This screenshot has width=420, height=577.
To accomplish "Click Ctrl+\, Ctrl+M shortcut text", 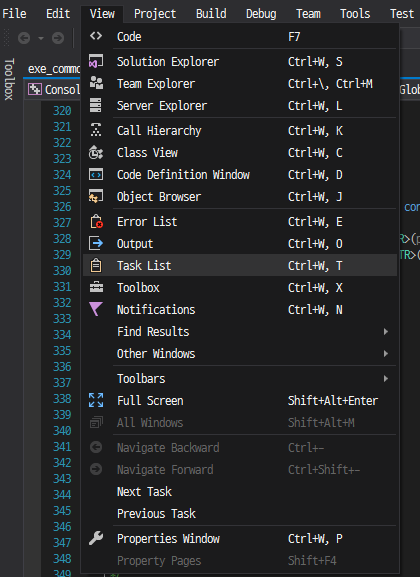I will 330,84.
